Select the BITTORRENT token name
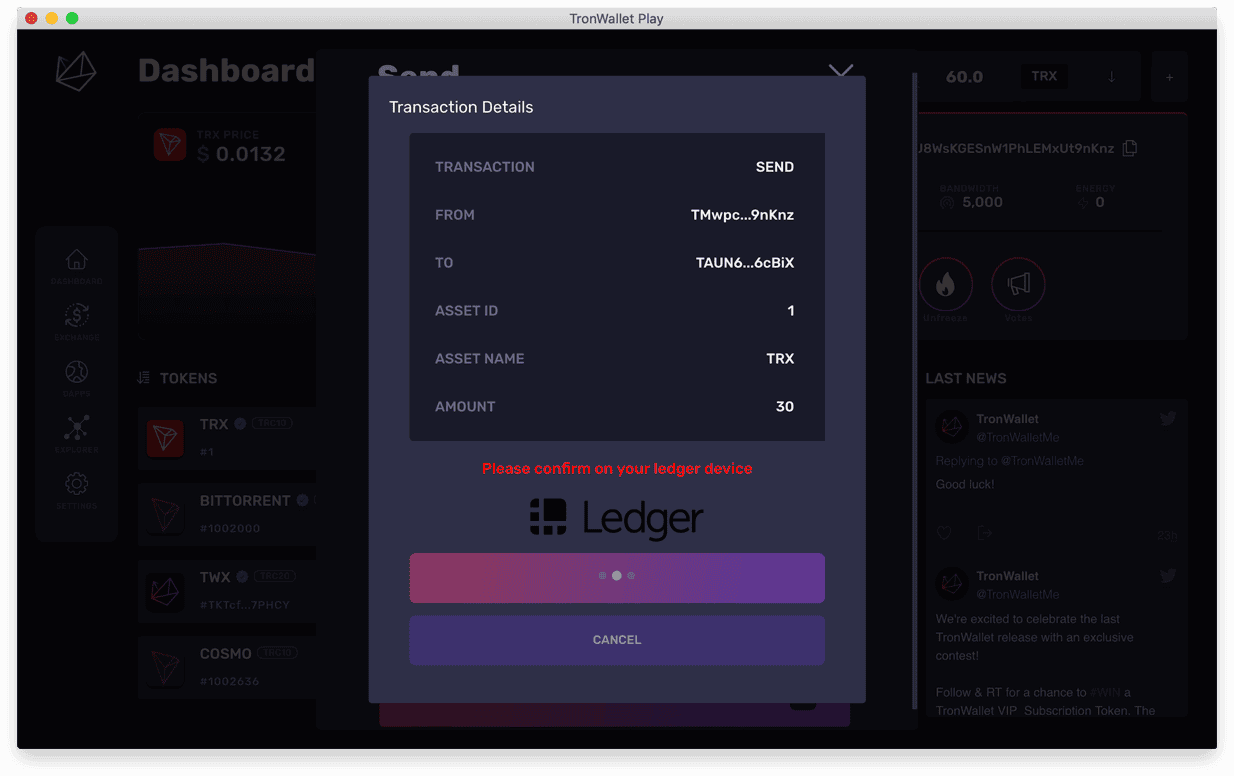The width and height of the screenshot is (1234, 776). click(x=245, y=501)
